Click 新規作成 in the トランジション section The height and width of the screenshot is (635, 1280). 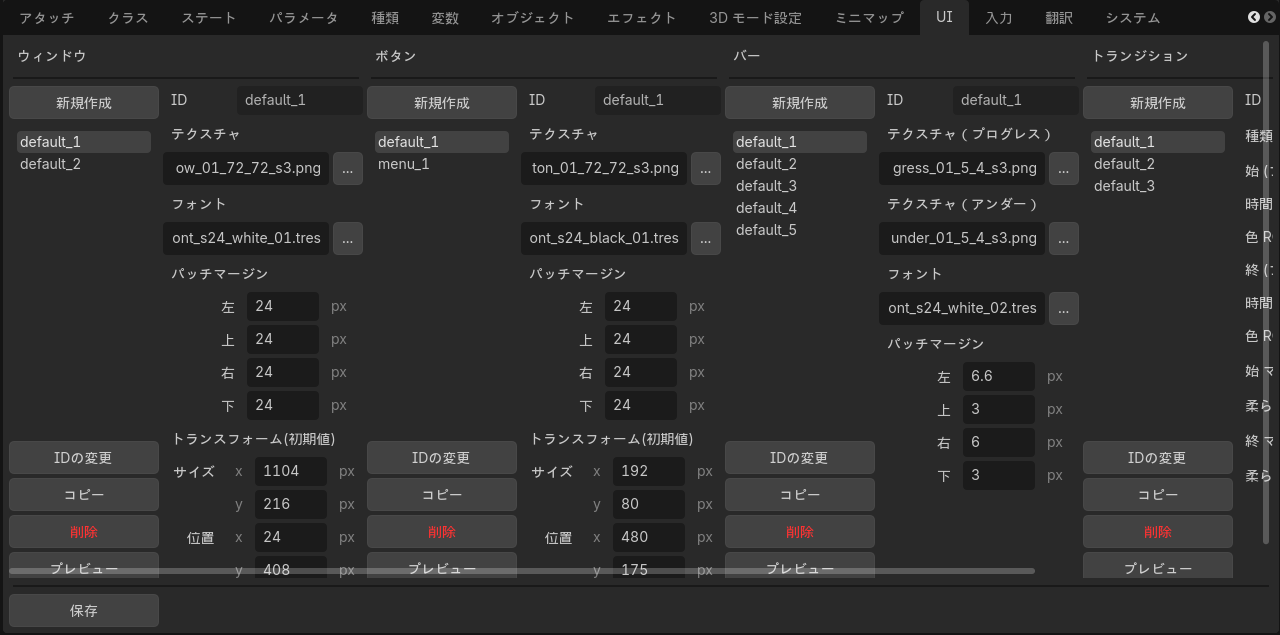click(1158, 103)
